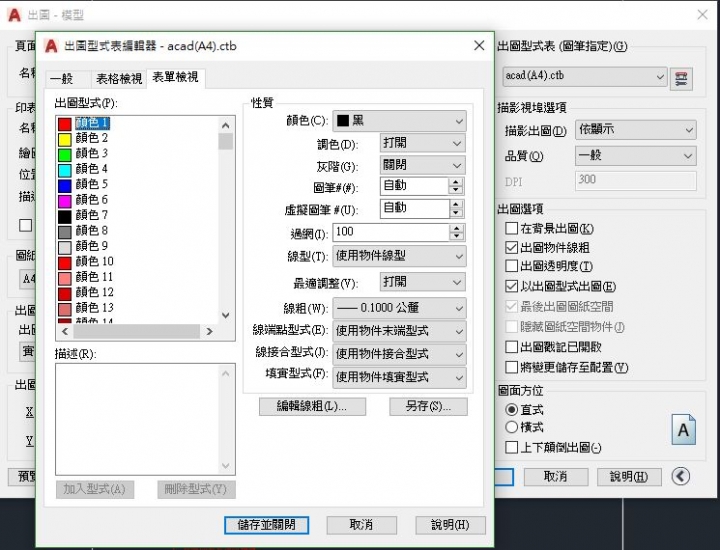
Task: Click 儲存並關閉 save and close button
Action: point(266,525)
